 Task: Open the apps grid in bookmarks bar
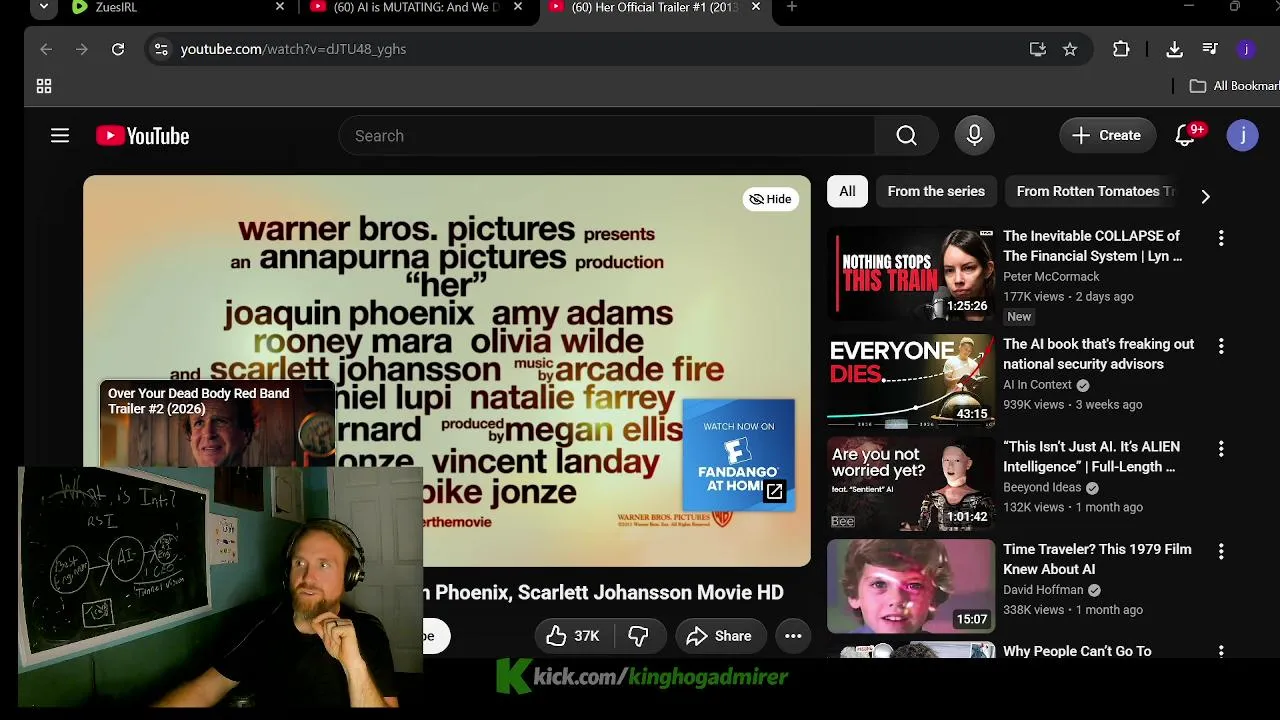click(x=44, y=87)
